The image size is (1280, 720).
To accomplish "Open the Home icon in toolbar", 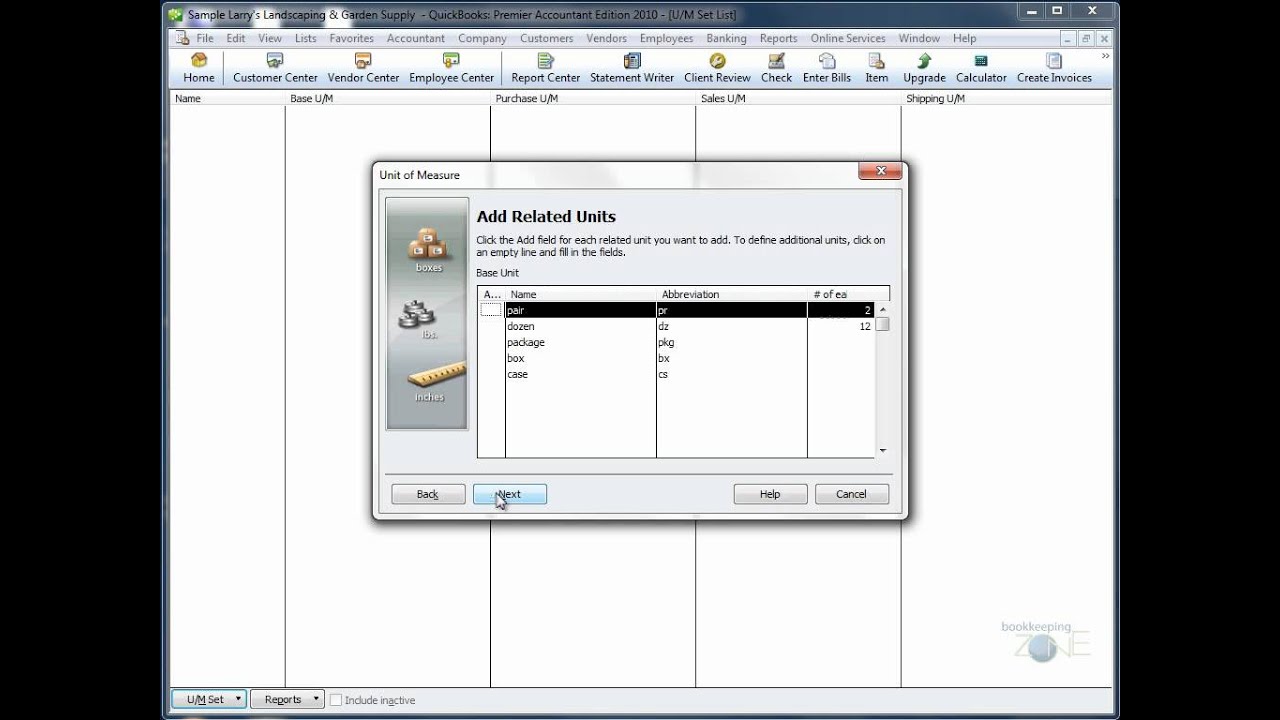I will pos(199,69).
